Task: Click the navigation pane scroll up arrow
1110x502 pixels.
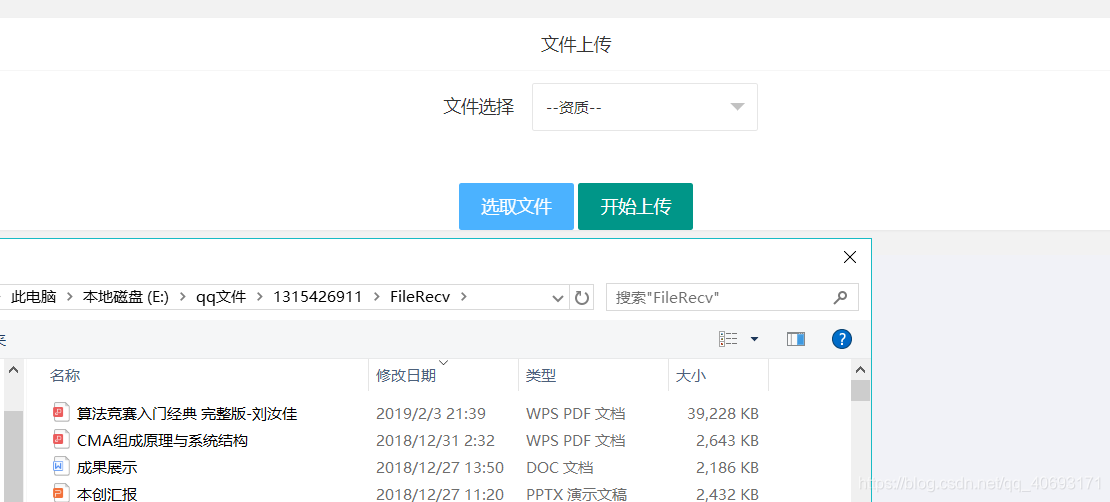Action: click(13, 370)
